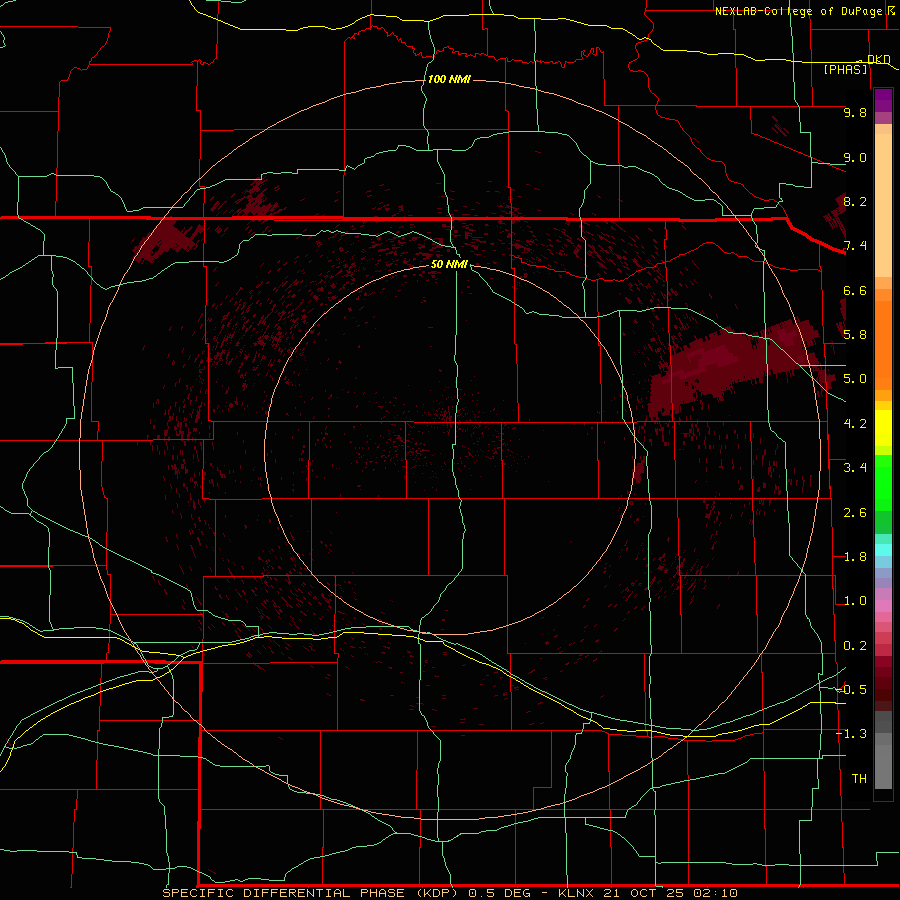The width and height of the screenshot is (900, 900).
Task: Click the TH label on the color scale
Action: tap(859, 779)
